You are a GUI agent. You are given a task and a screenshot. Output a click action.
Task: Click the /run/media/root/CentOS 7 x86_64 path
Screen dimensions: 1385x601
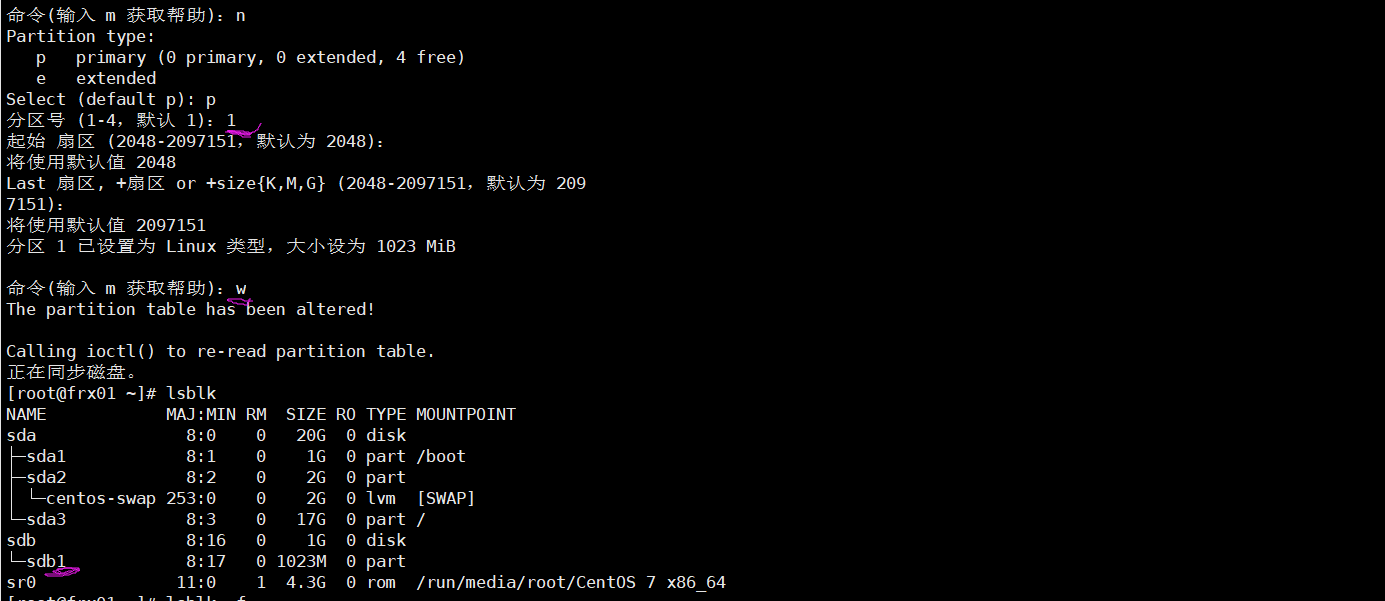click(x=571, y=582)
